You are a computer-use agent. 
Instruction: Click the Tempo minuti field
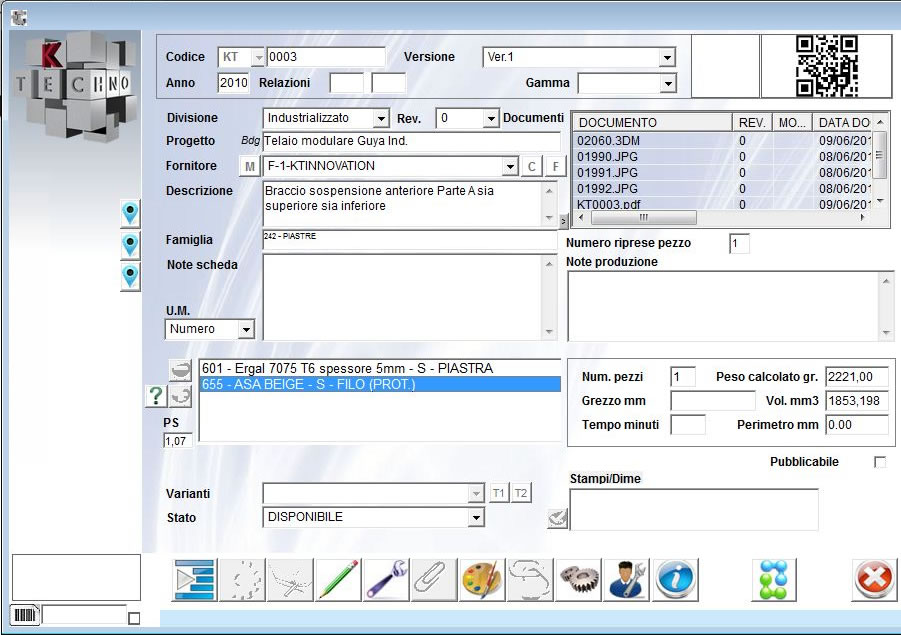[688, 425]
